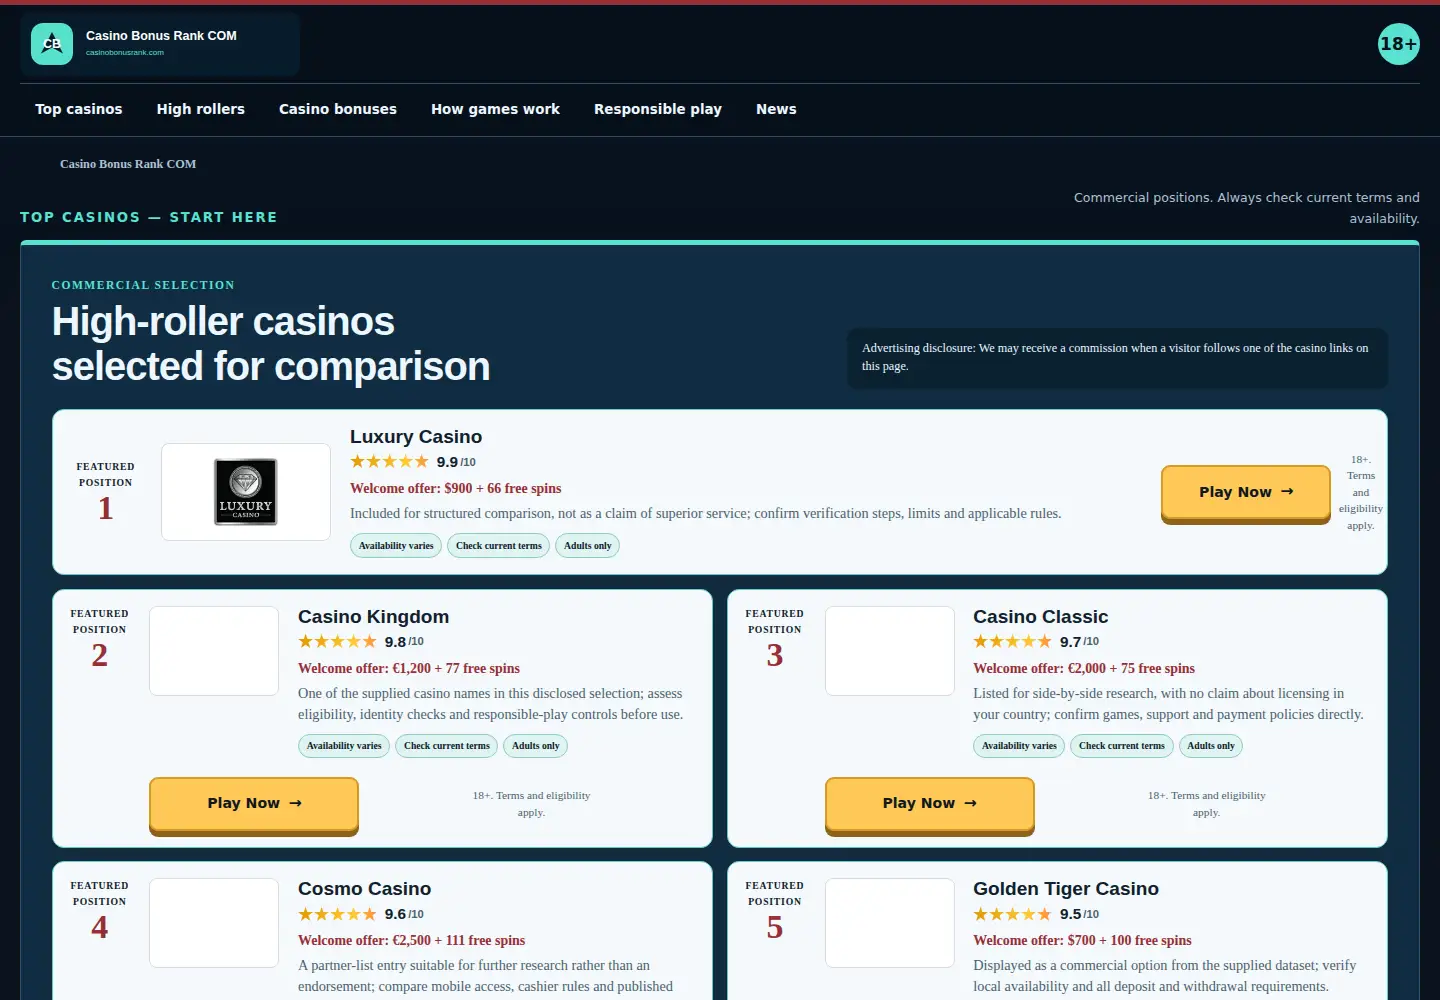Click the casinobonusrank.com URL under the logo

point(125,53)
